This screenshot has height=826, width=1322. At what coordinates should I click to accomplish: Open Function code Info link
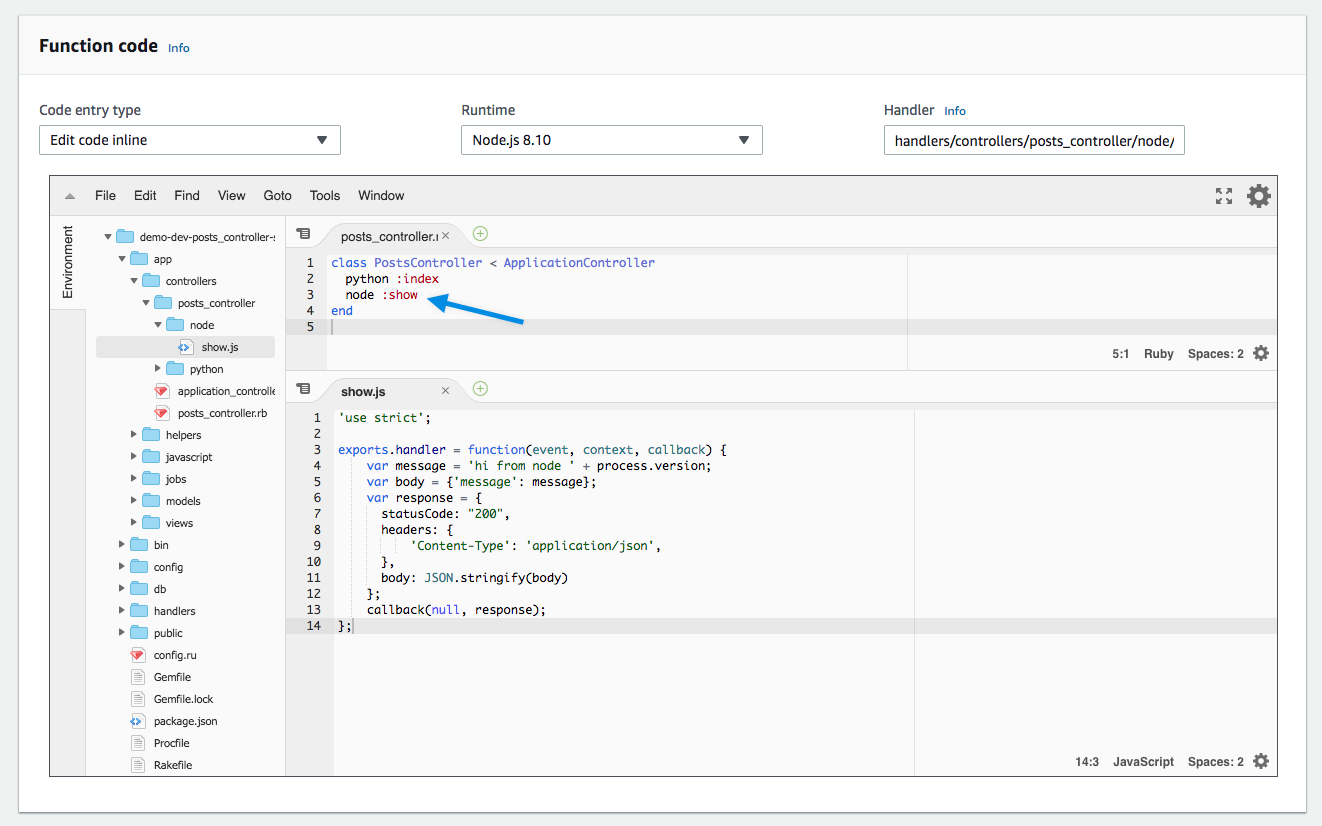coord(178,48)
